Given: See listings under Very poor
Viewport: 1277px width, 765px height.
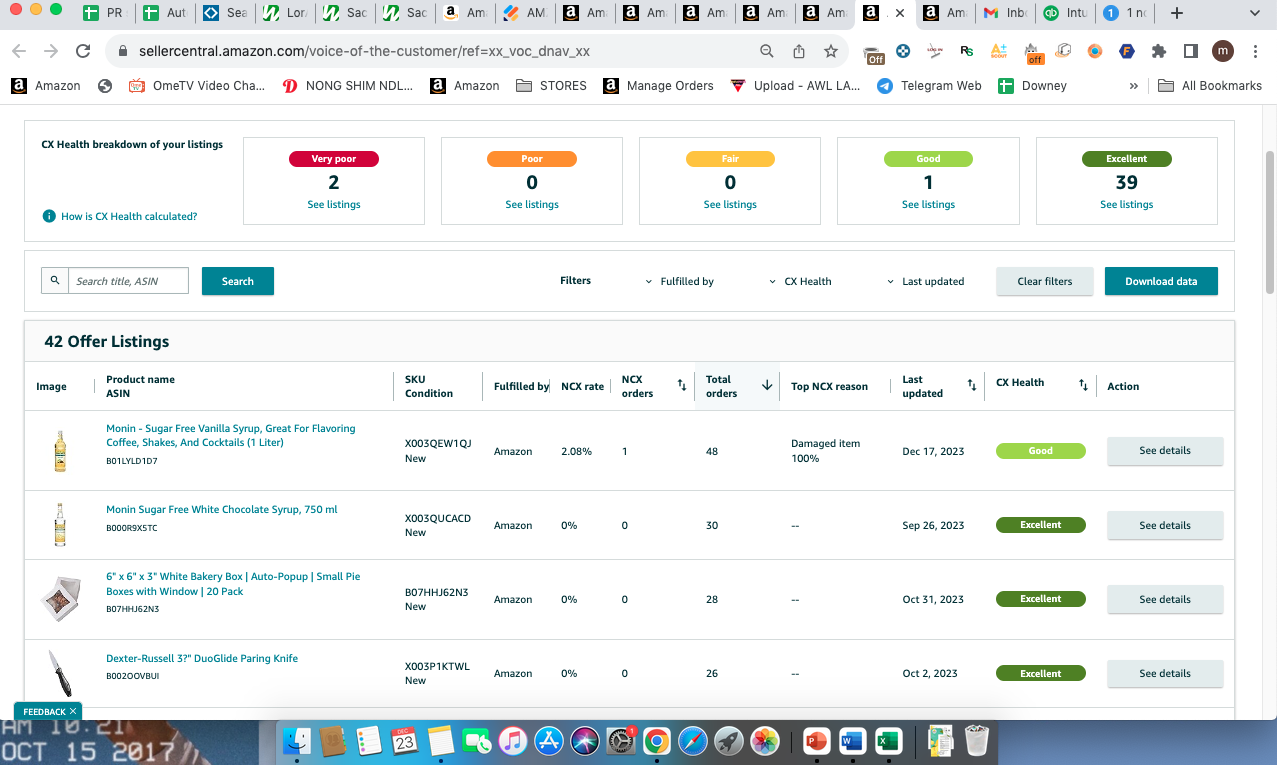Looking at the screenshot, I should [334, 204].
